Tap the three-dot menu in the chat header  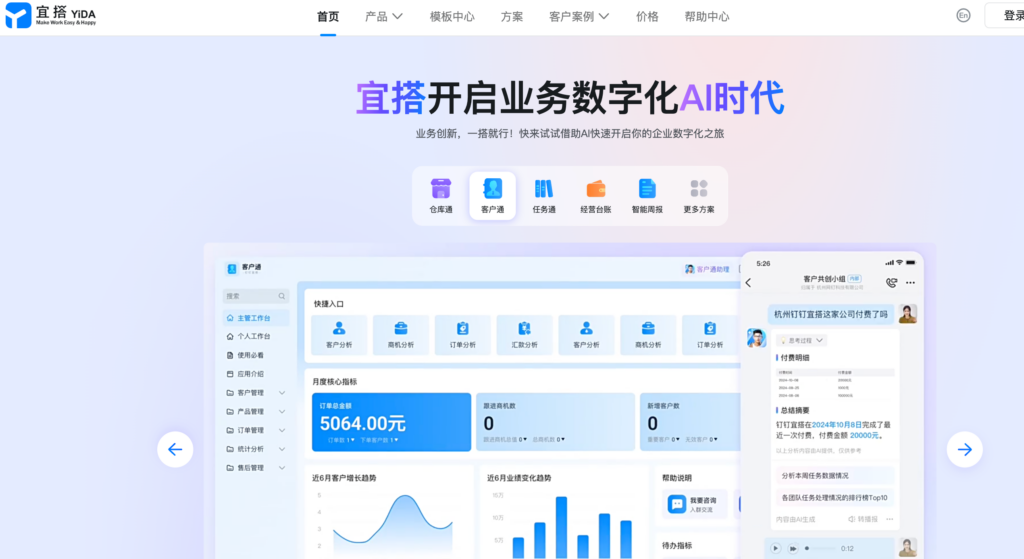coord(910,283)
